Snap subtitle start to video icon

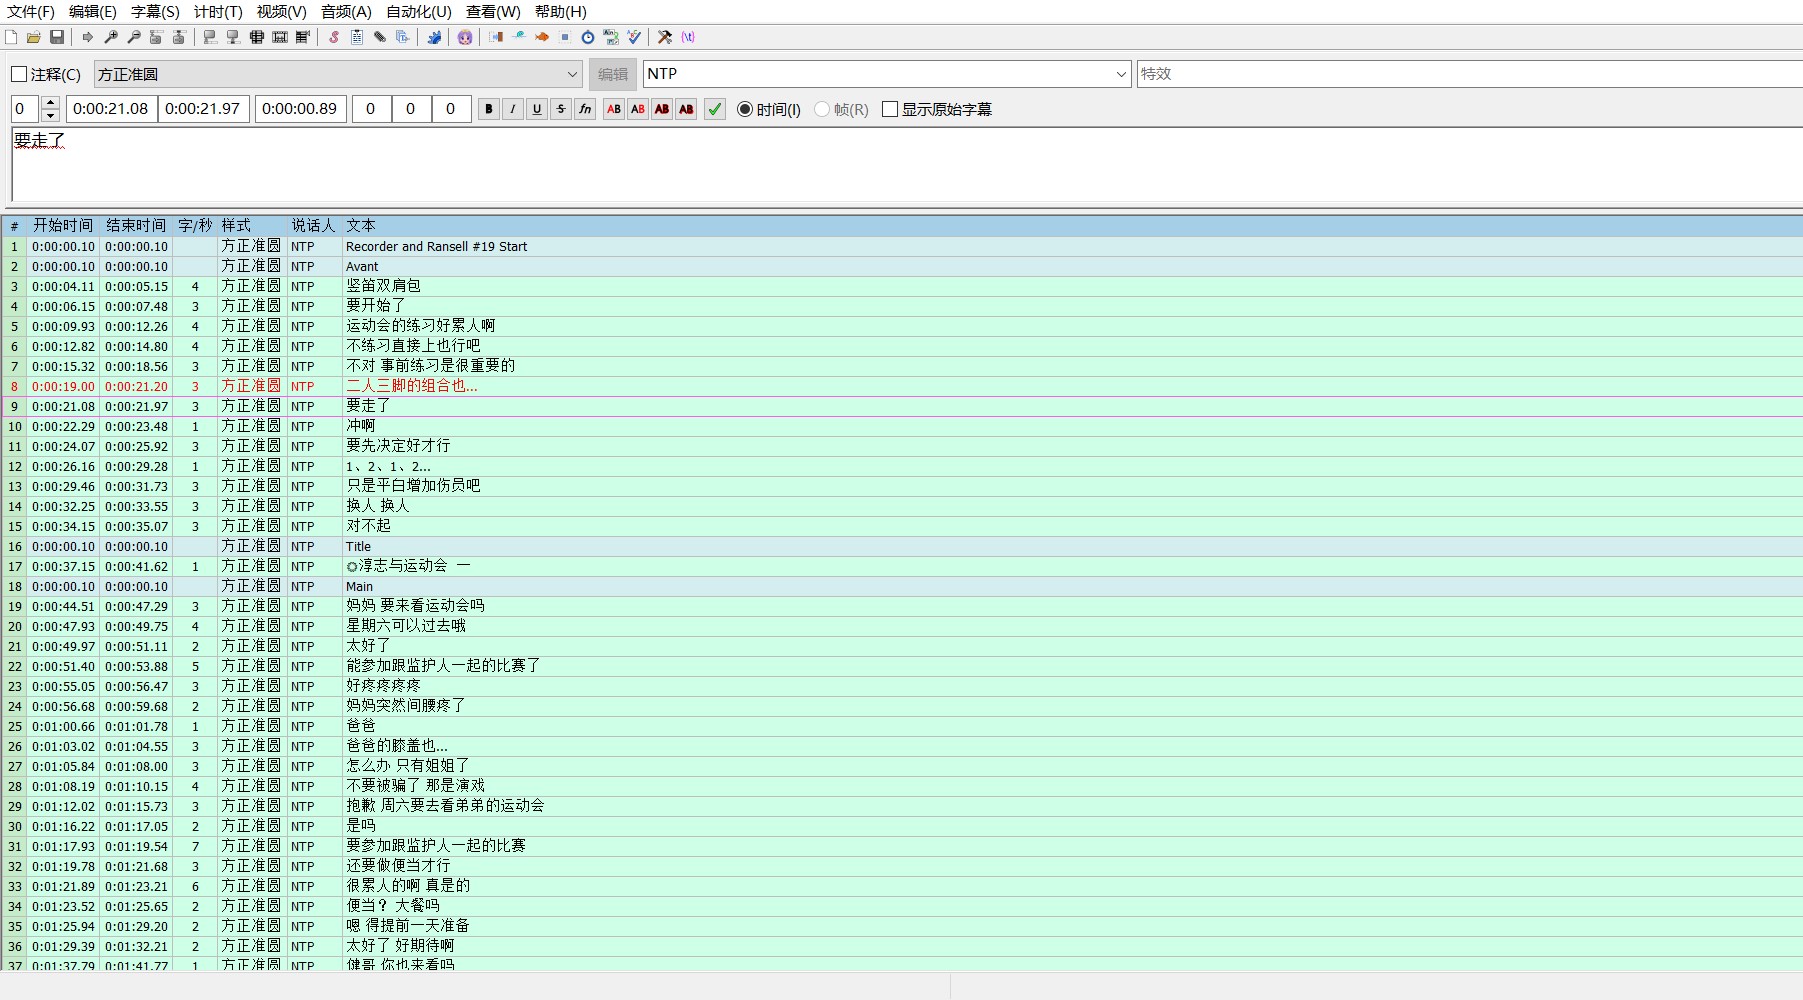point(210,37)
